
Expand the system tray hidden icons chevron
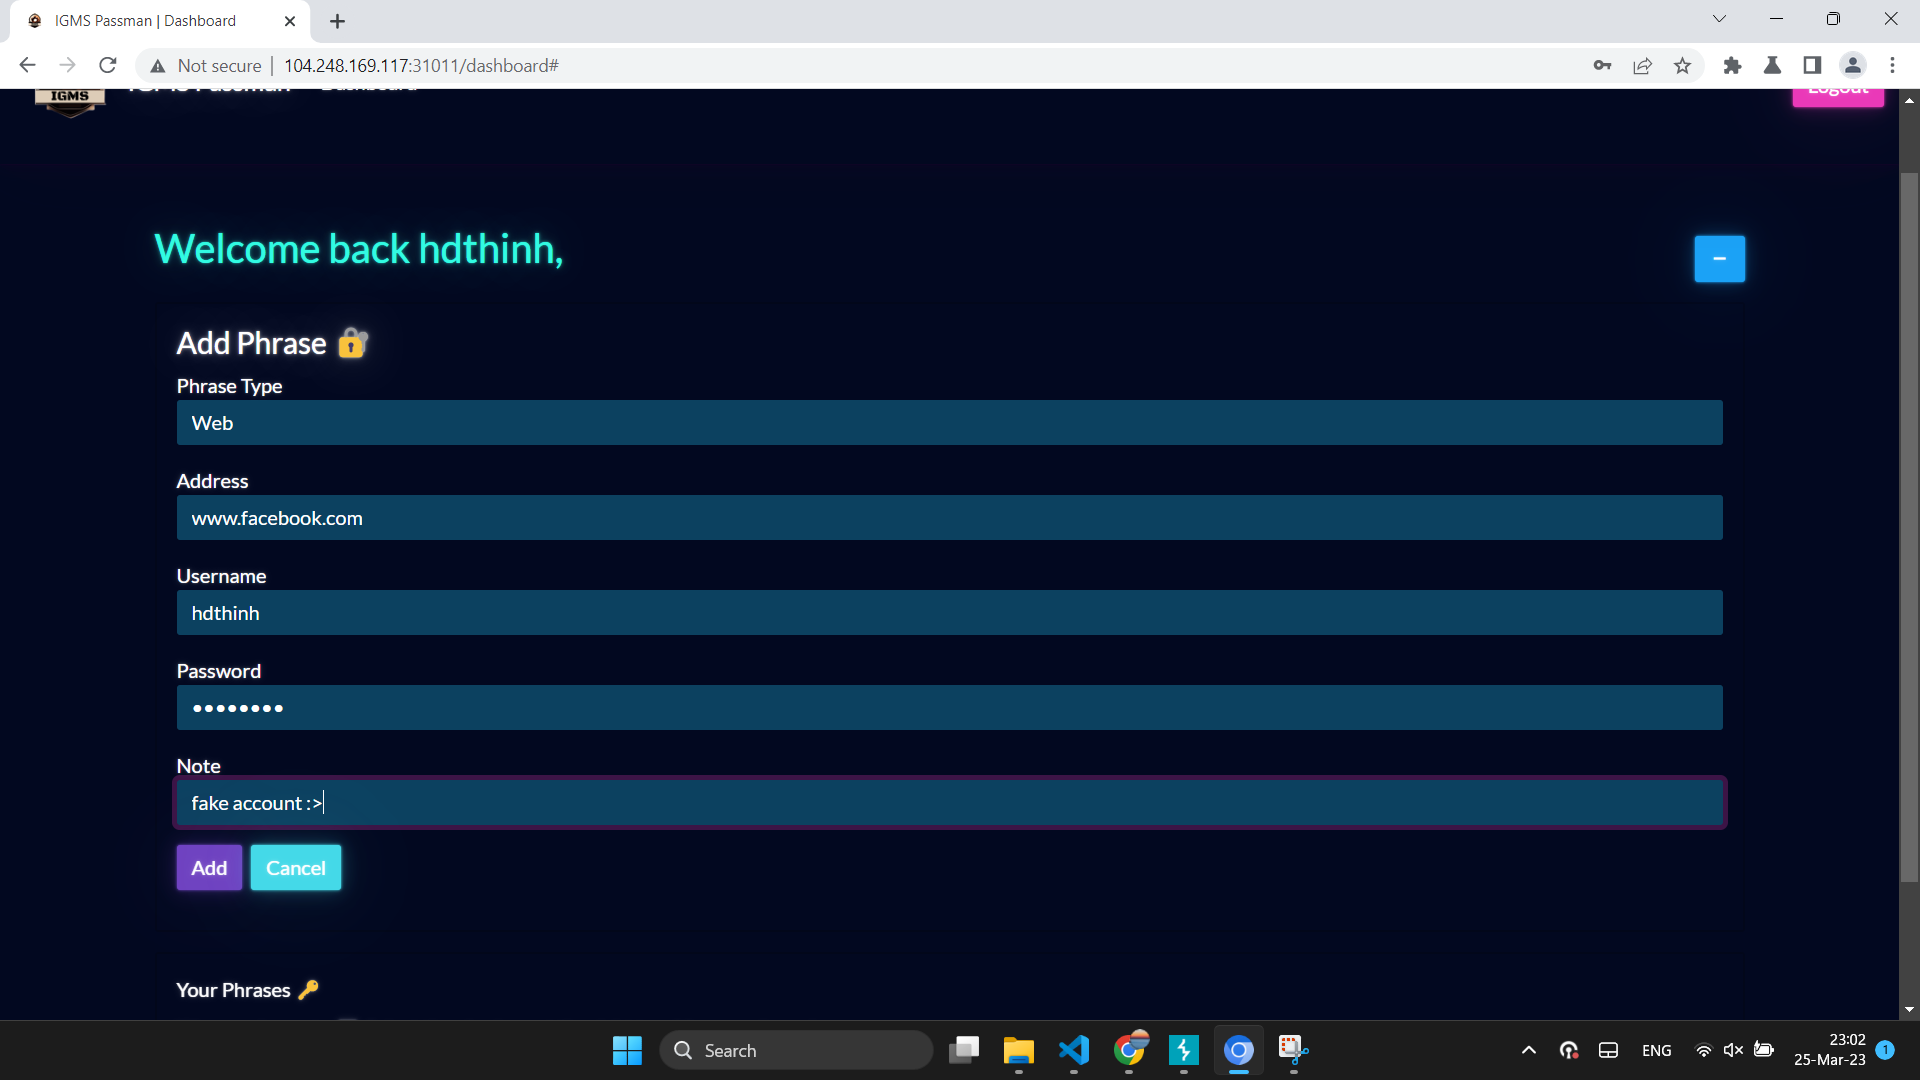point(1528,1050)
